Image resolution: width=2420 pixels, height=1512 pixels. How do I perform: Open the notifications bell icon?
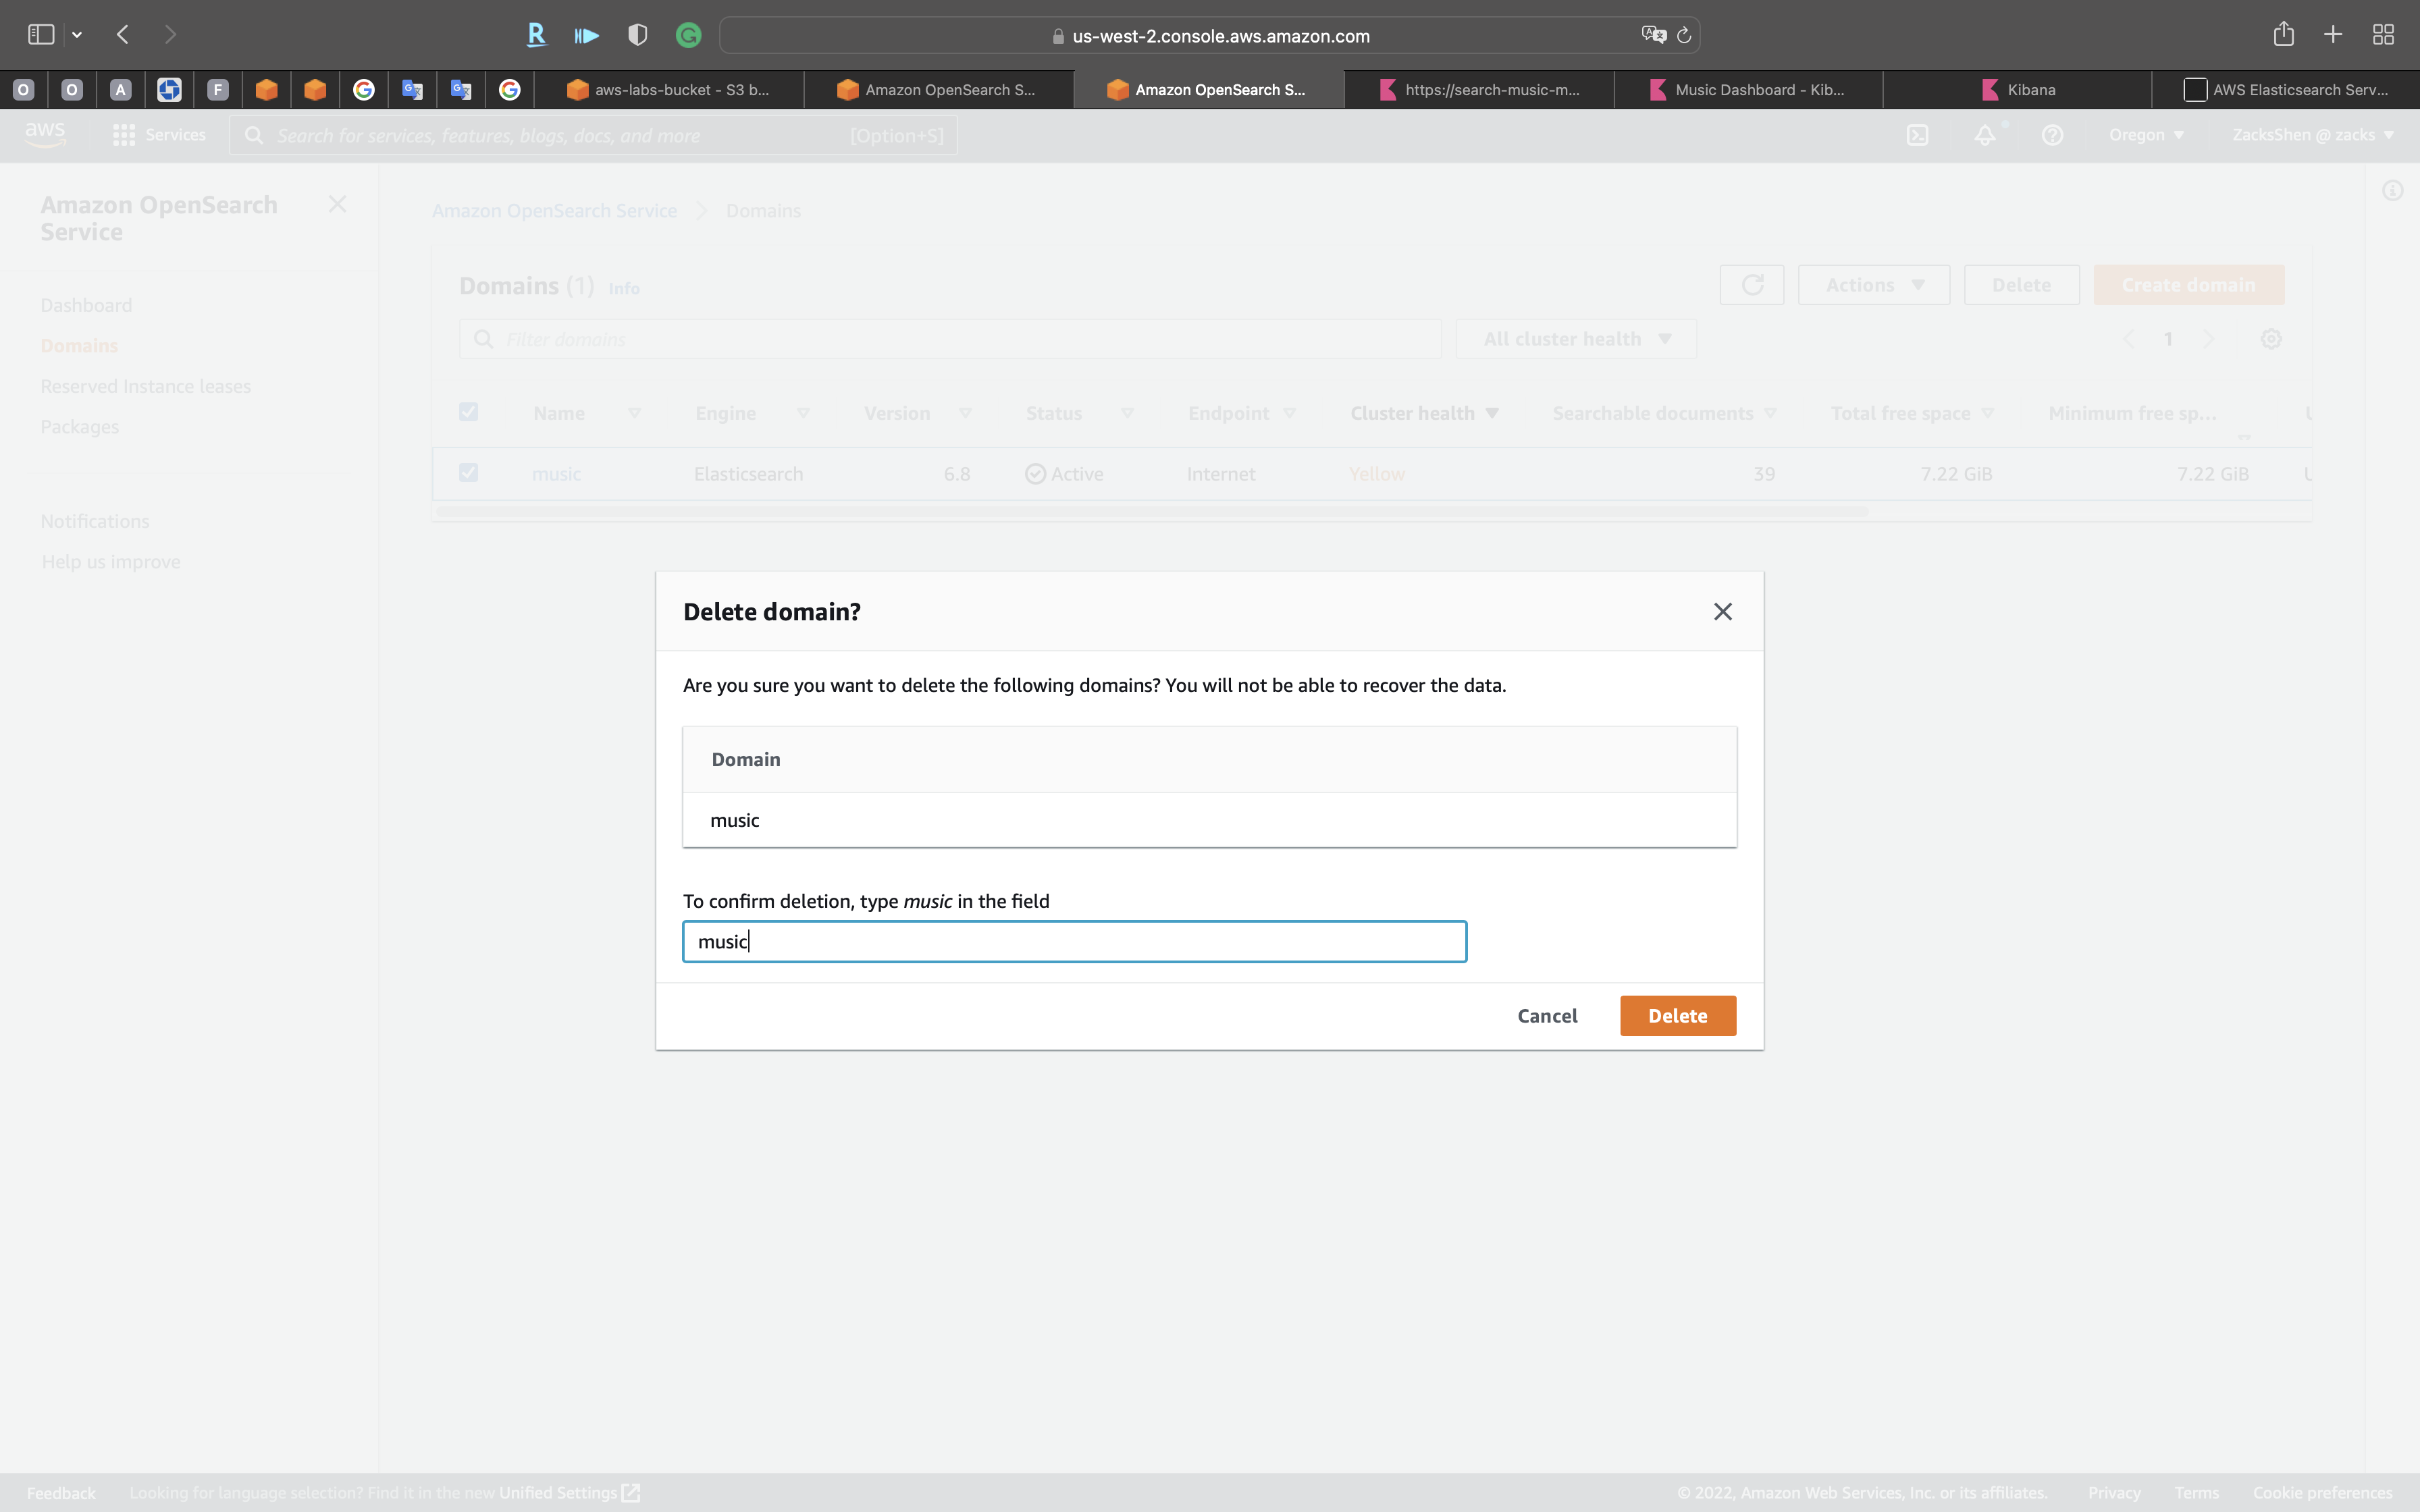[1985, 135]
